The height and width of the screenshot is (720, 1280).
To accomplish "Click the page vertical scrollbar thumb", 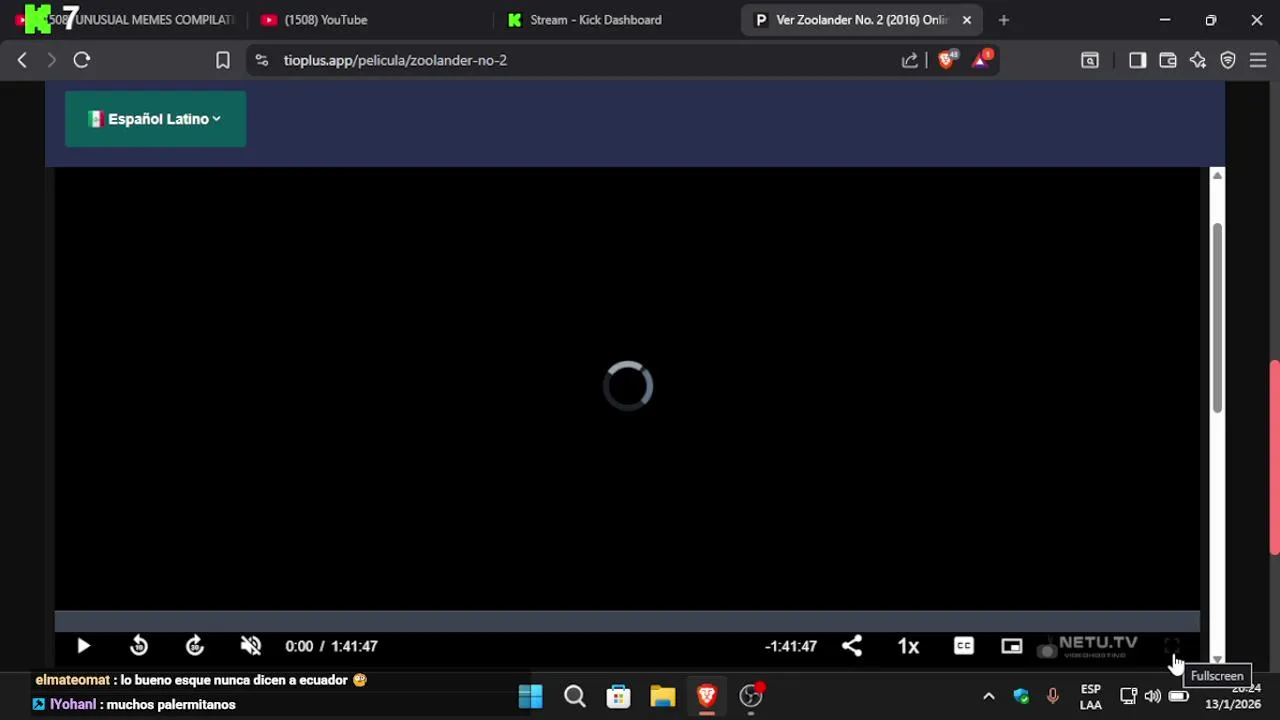I will tap(1275, 457).
